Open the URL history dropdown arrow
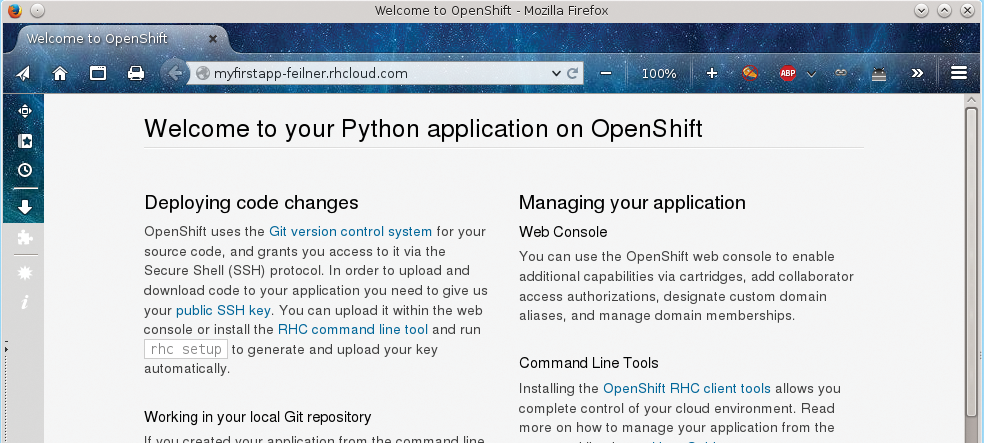 tap(556, 73)
